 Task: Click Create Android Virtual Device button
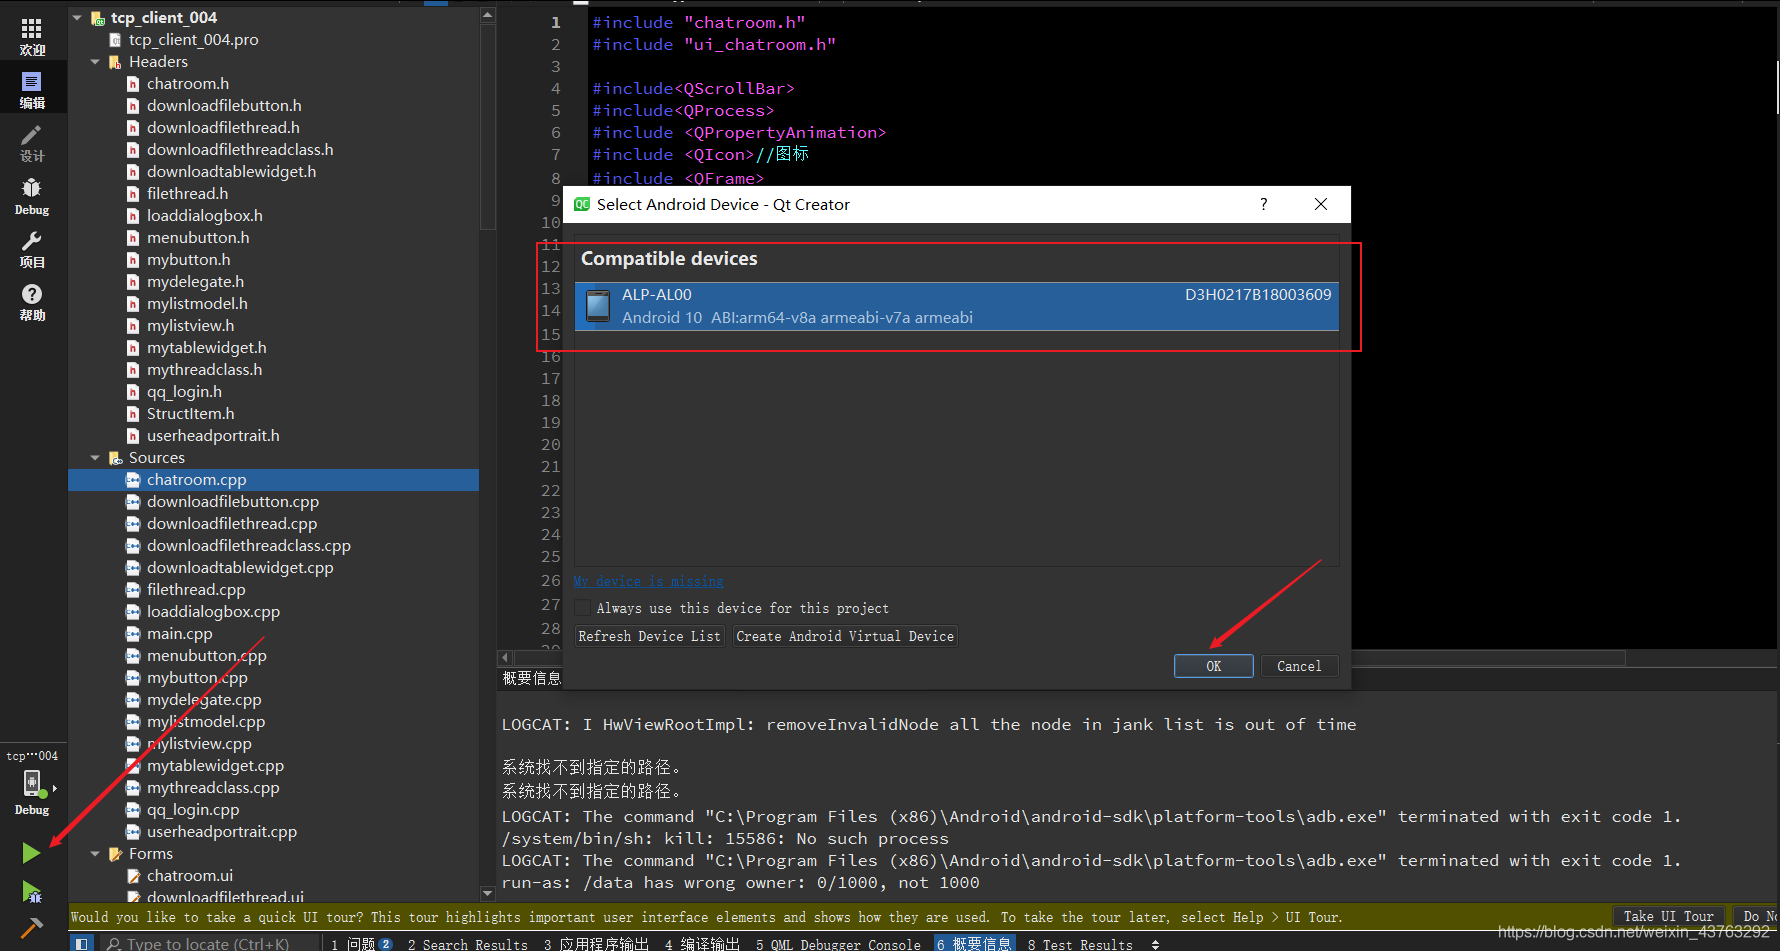[845, 636]
